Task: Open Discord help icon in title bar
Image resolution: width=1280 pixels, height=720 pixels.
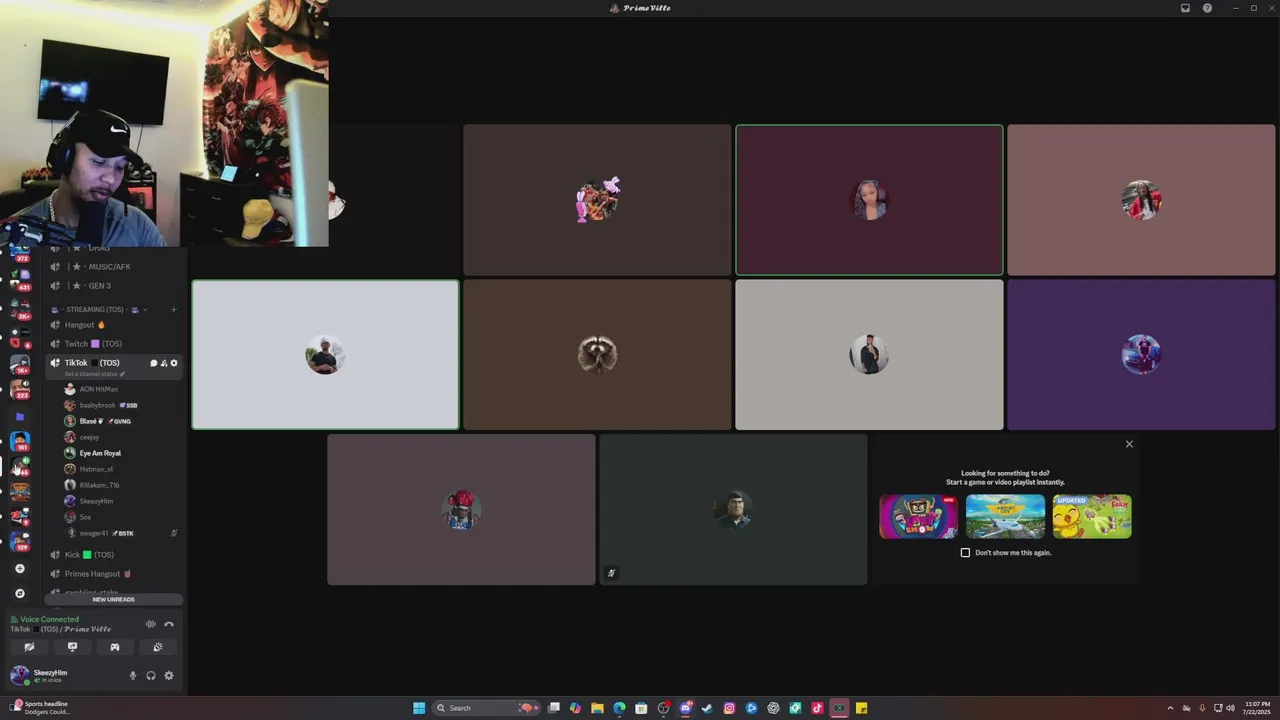Action: [x=1207, y=8]
